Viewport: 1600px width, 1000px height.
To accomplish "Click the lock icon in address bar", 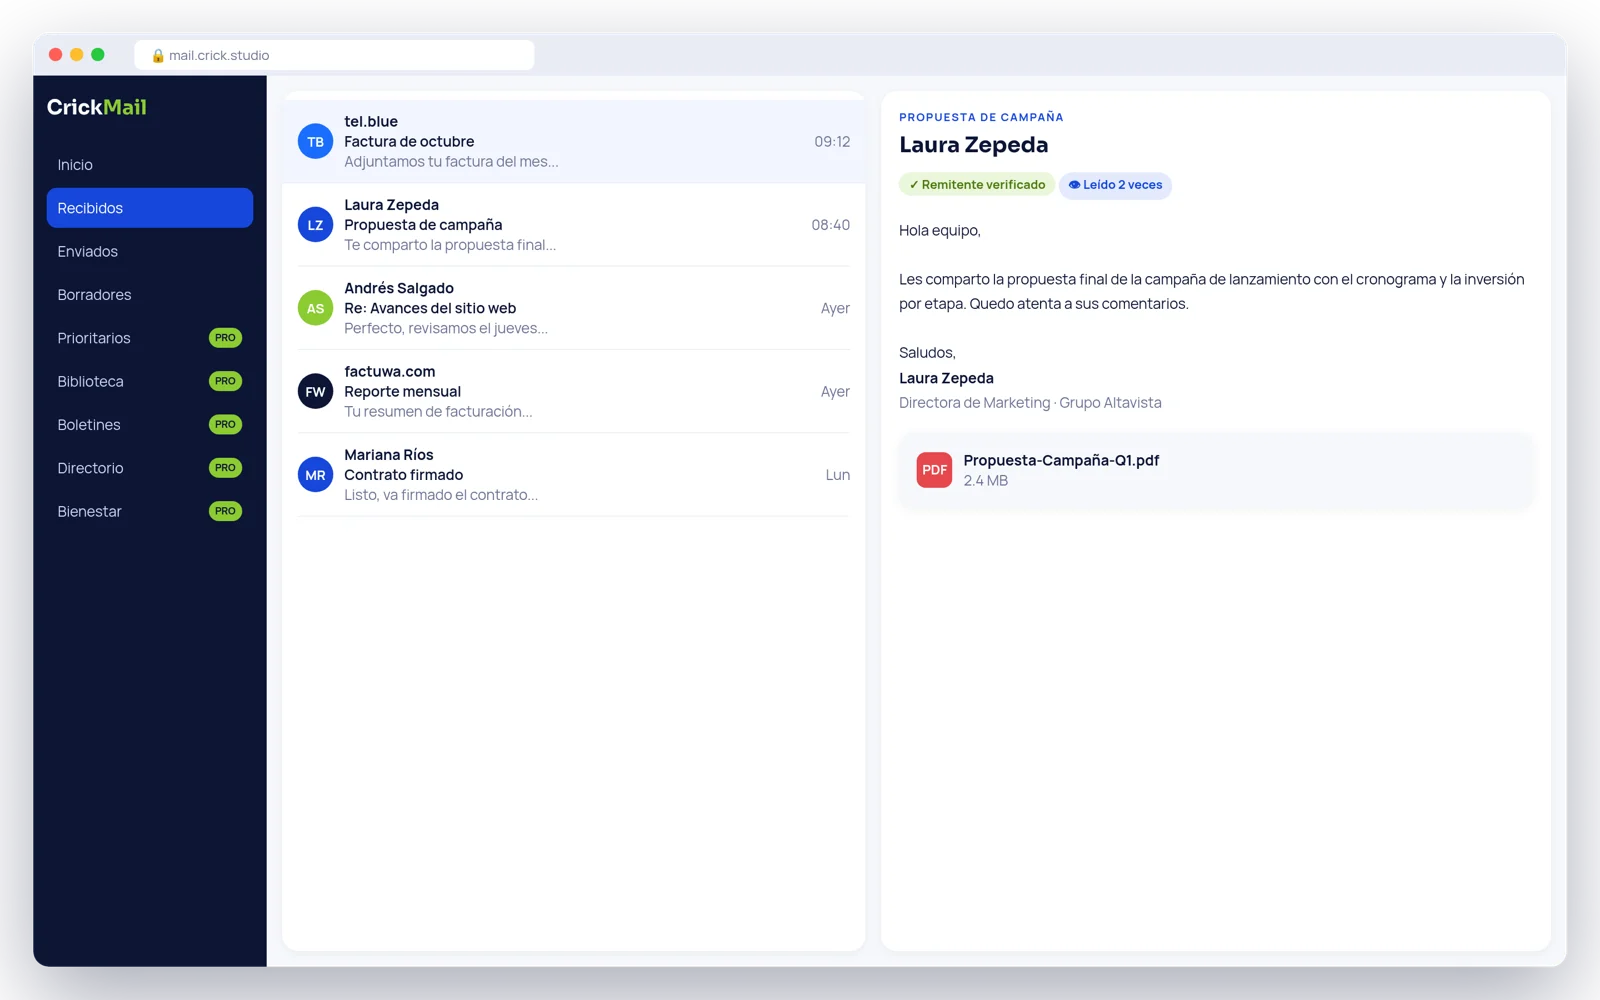I will [x=158, y=56].
